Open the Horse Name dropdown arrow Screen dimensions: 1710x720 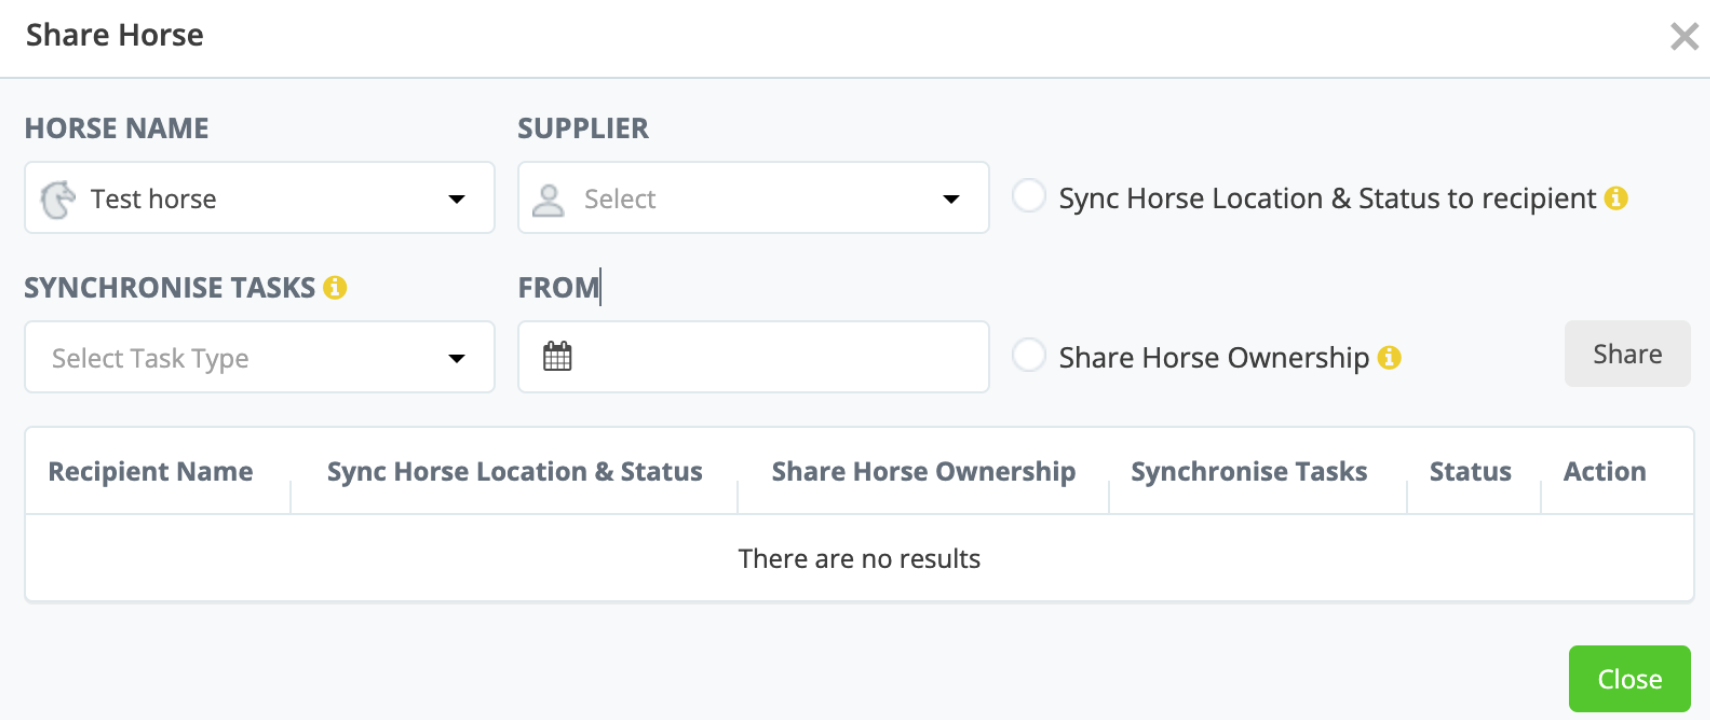point(457,199)
